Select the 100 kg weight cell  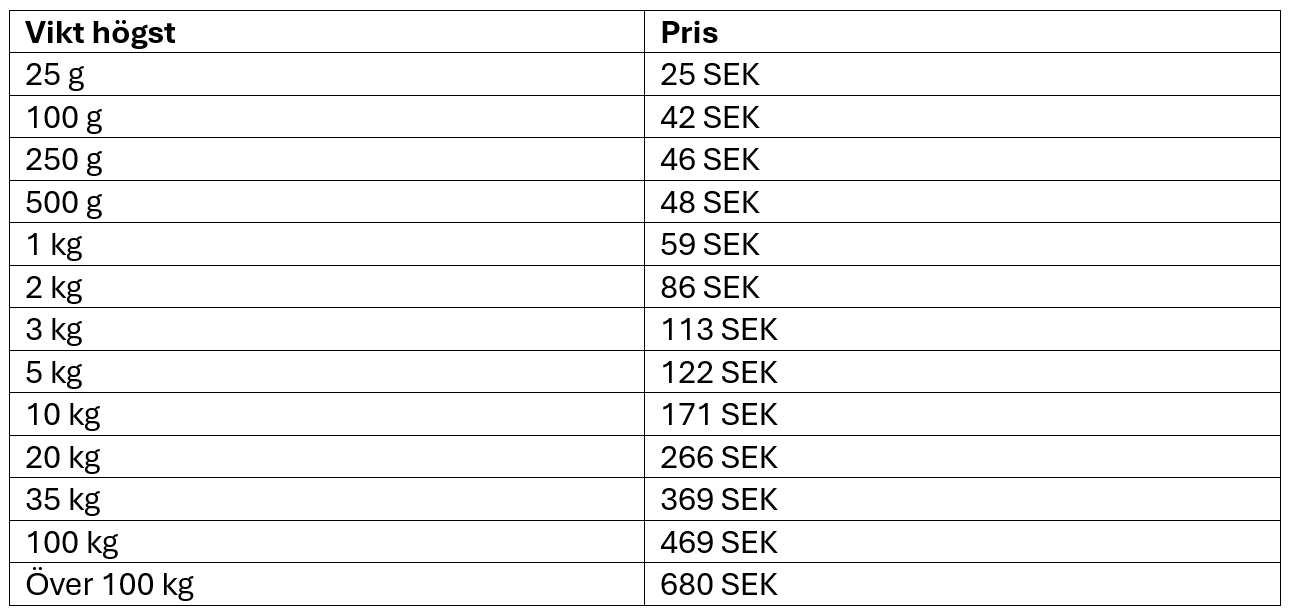(71, 543)
